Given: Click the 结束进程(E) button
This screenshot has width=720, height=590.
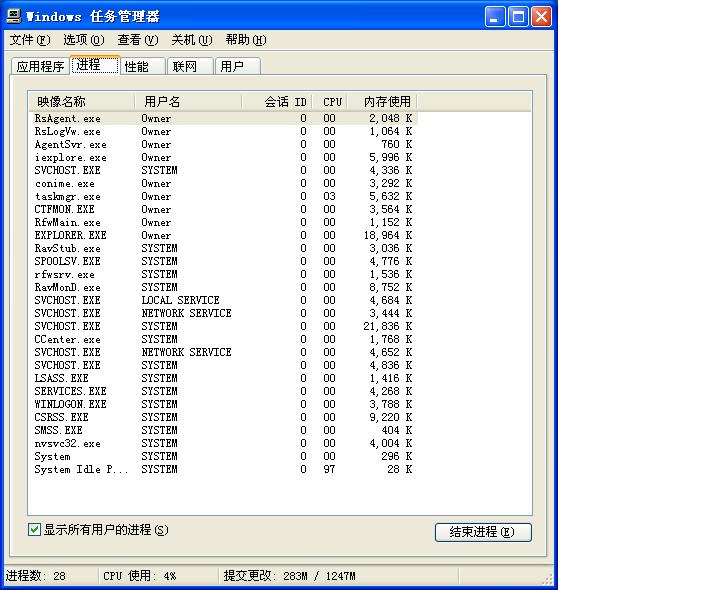Looking at the screenshot, I should coord(483,532).
